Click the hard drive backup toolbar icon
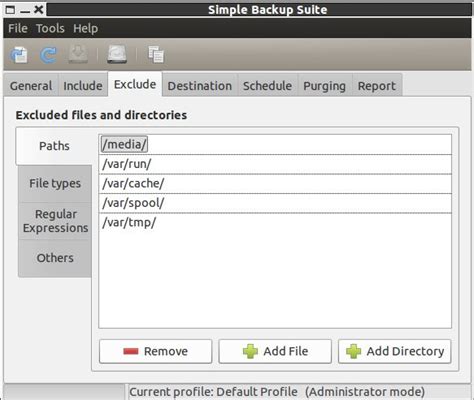The width and height of the screenshot is (474, 400). coord(117,54)
